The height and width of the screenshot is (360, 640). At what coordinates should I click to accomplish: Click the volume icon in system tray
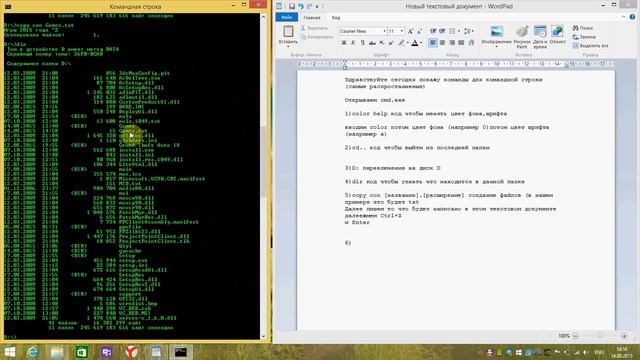pyautogui.click(x=586, y=352)
